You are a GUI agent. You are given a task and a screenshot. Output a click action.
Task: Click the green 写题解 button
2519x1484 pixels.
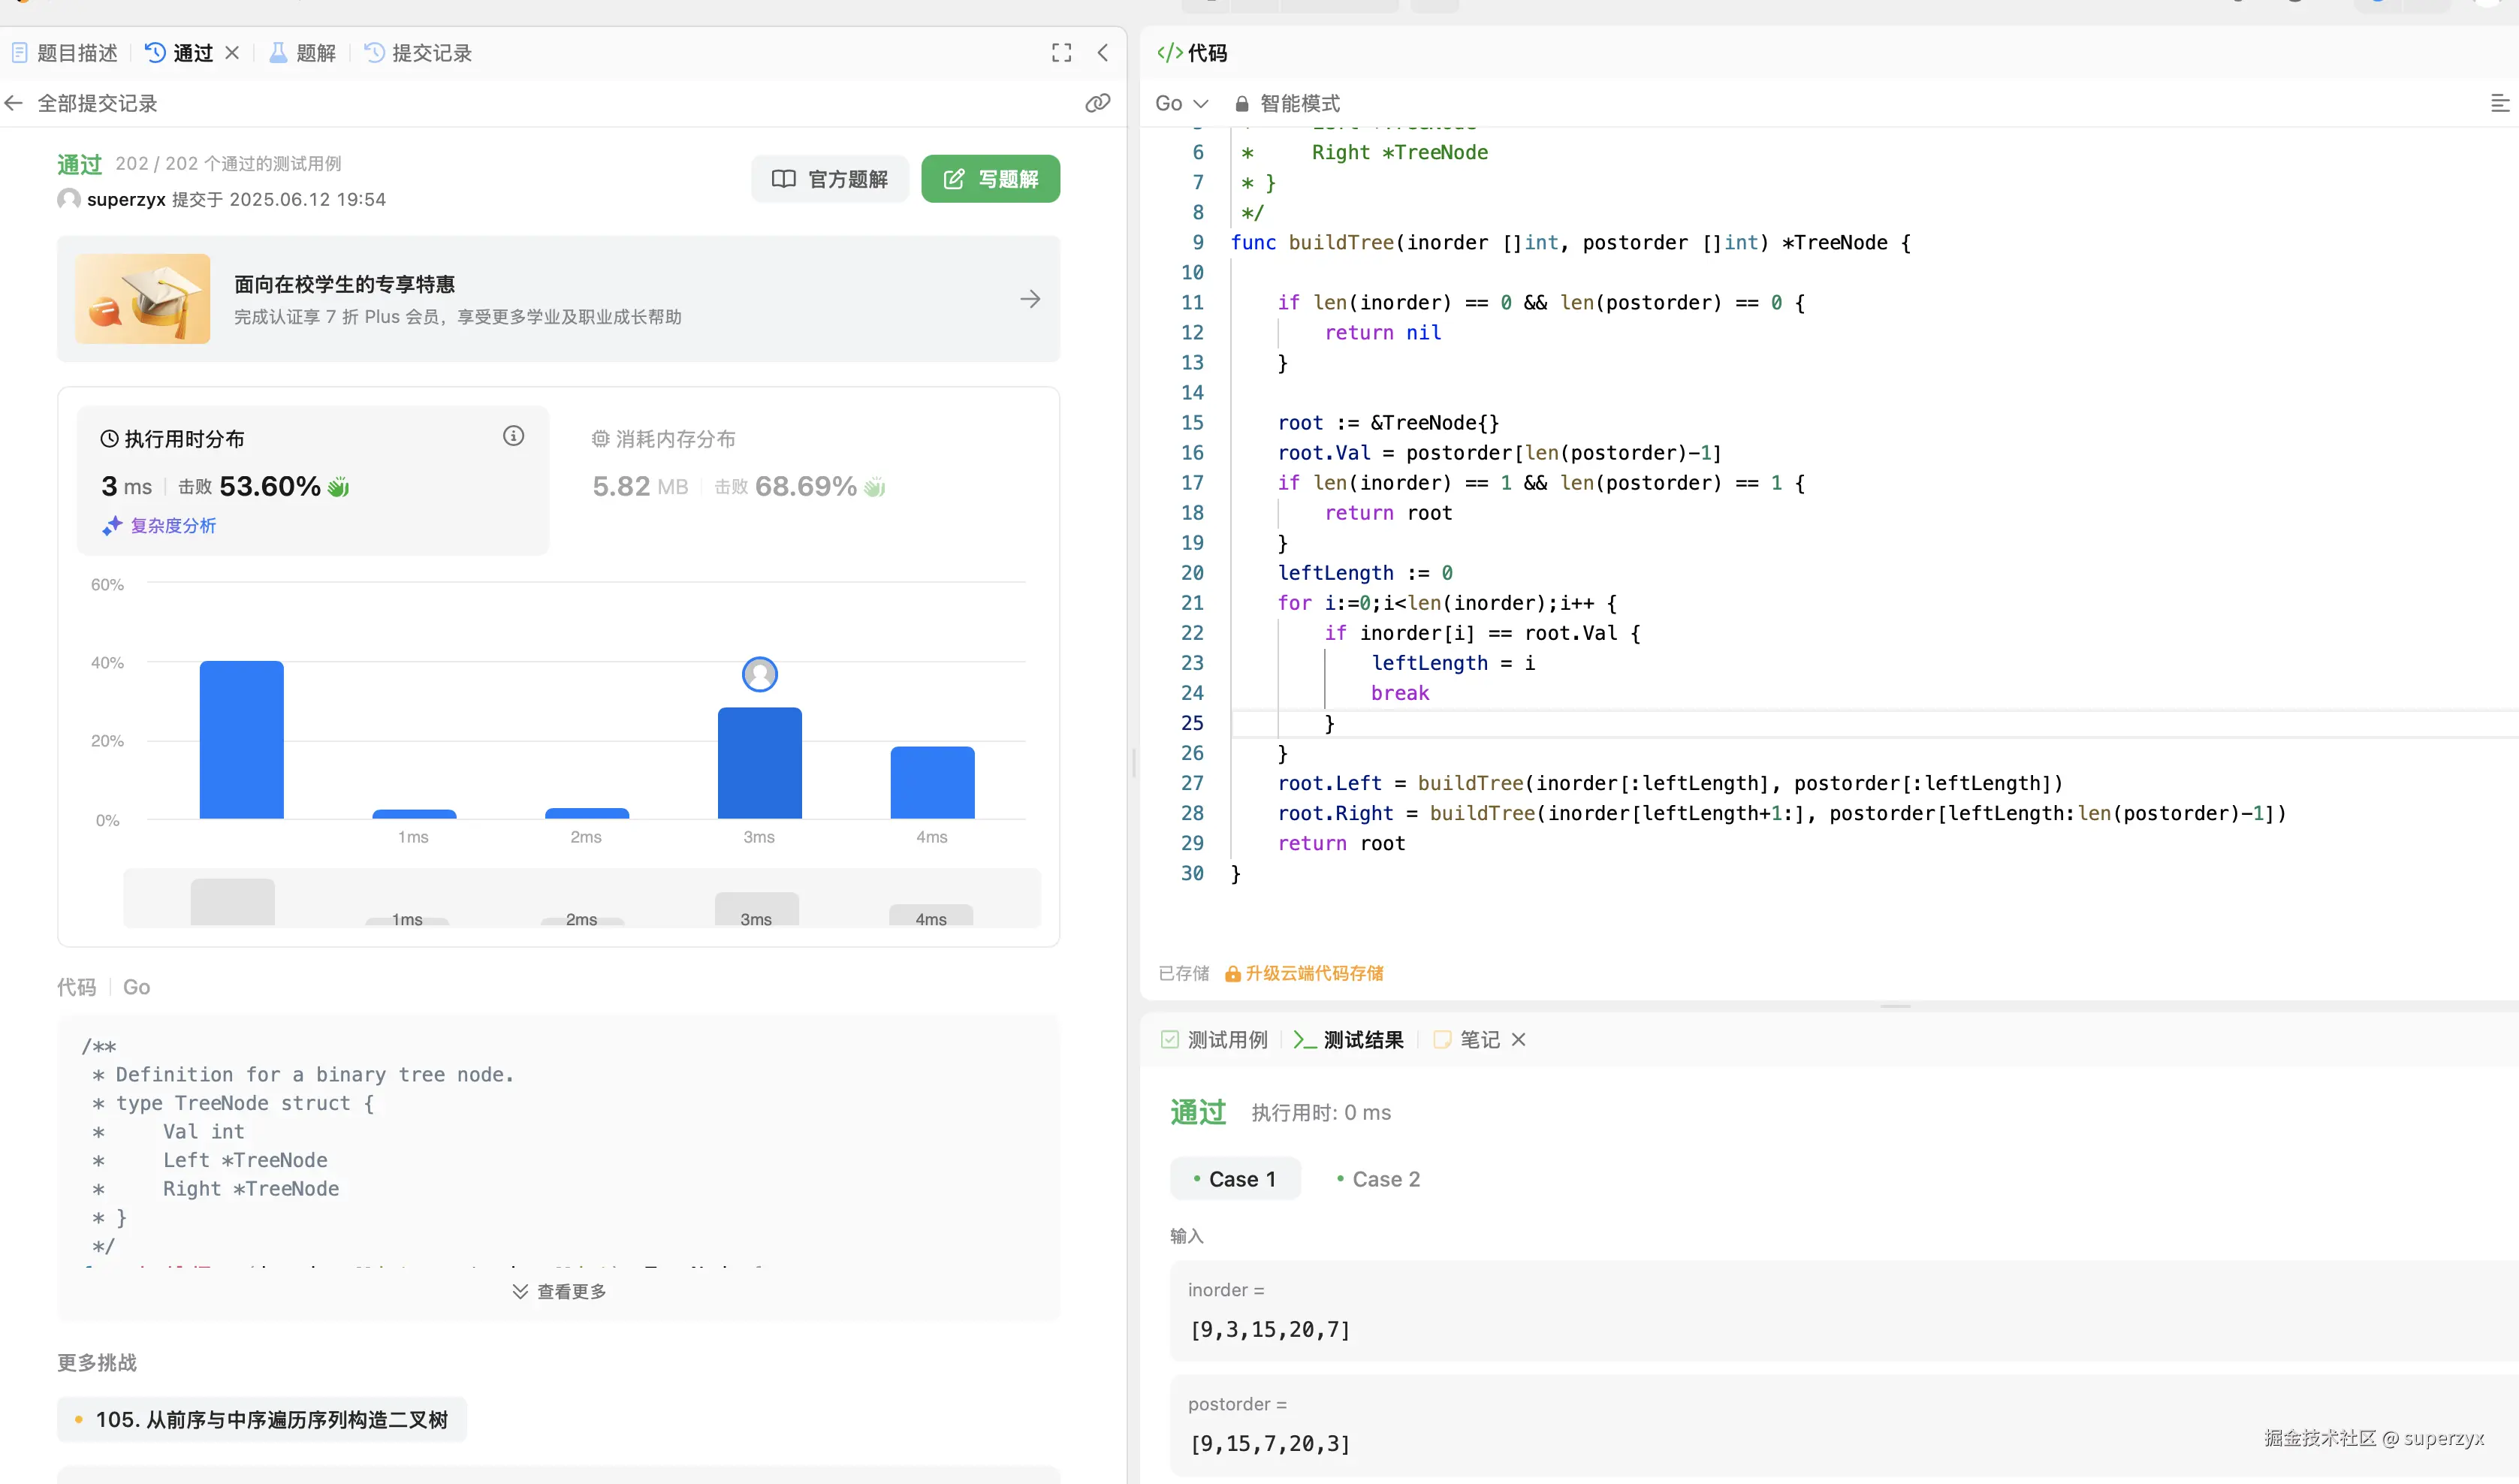(990, 179)
